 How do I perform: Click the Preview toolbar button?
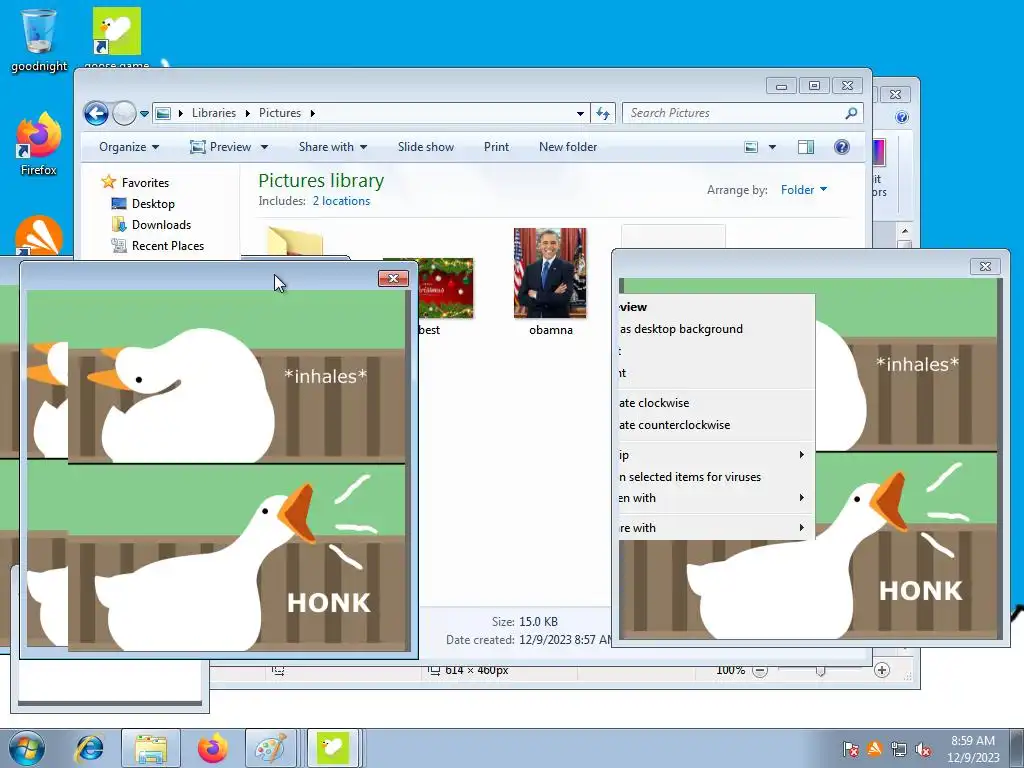pos(221,147)
